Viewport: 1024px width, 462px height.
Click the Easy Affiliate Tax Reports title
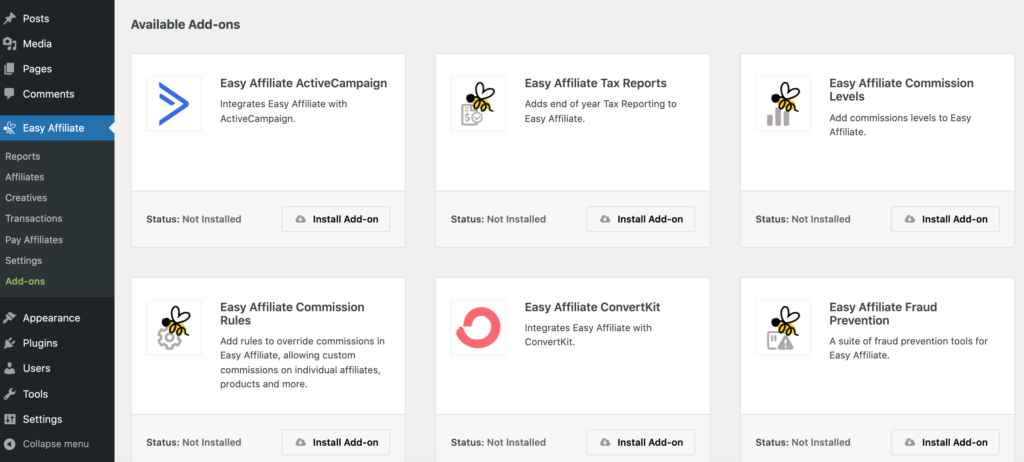596,83
